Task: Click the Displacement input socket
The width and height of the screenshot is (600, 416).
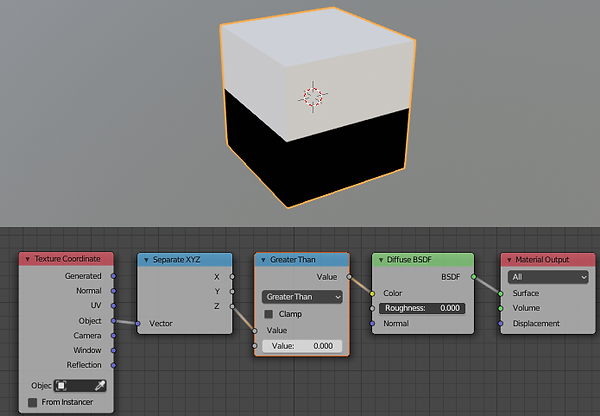Action: 501,324
